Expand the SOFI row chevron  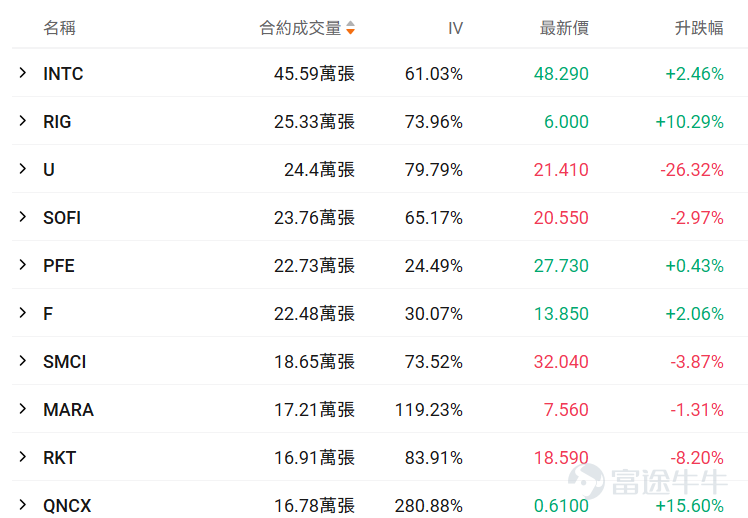coord(22,217)
